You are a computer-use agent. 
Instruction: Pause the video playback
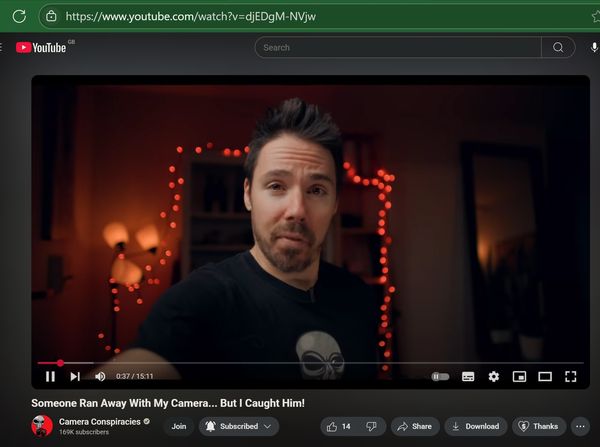50,376
